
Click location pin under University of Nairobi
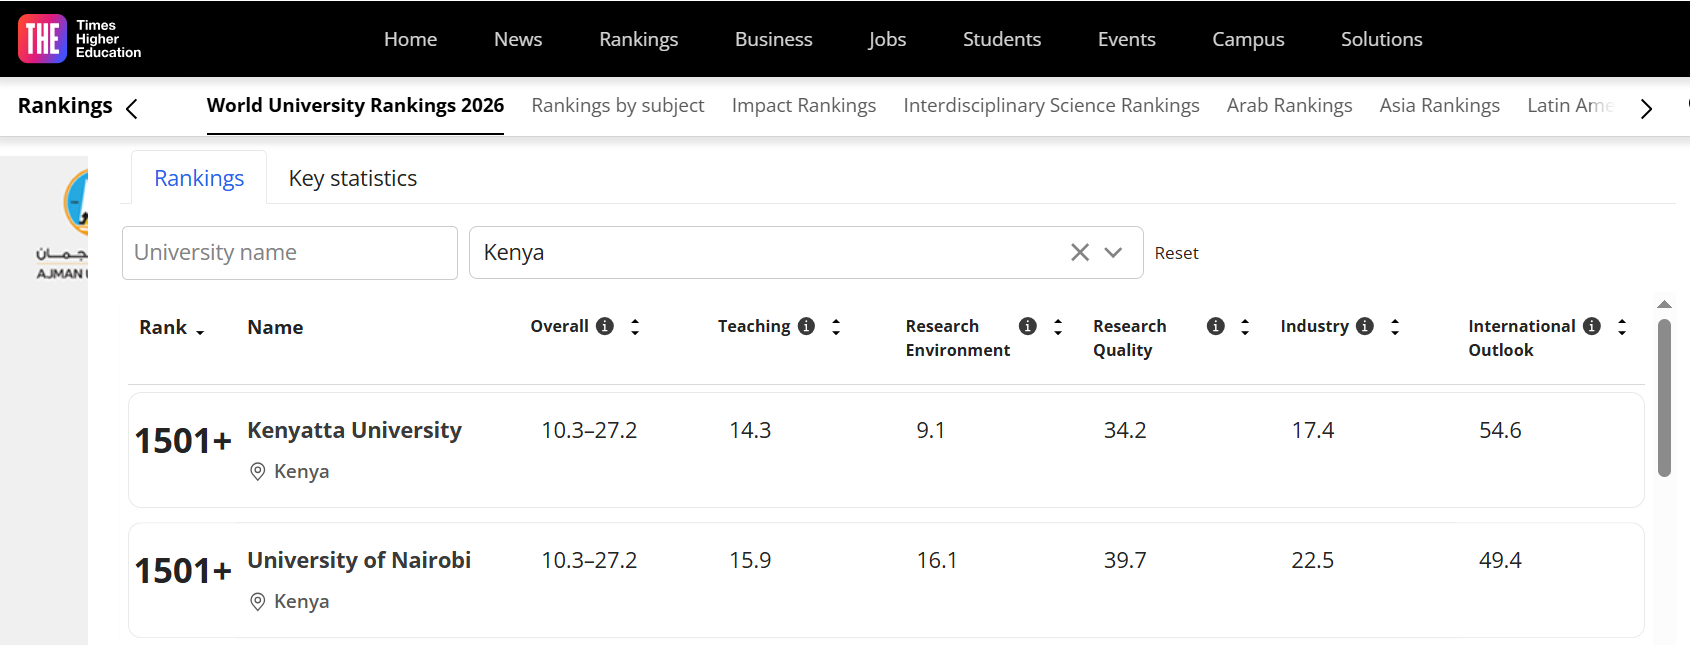pyautogui.click(x=257, y=601)
